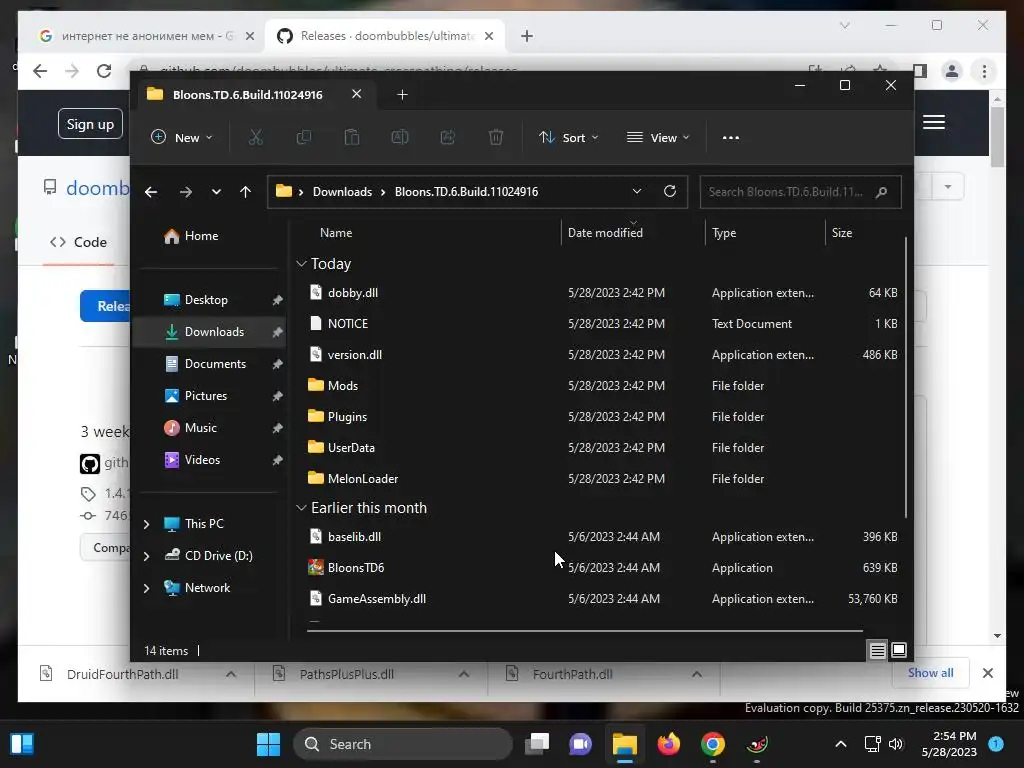Go back in File Explorer navigation
The height and width of the screenshot is (768, 1024).
pos(151,192)
